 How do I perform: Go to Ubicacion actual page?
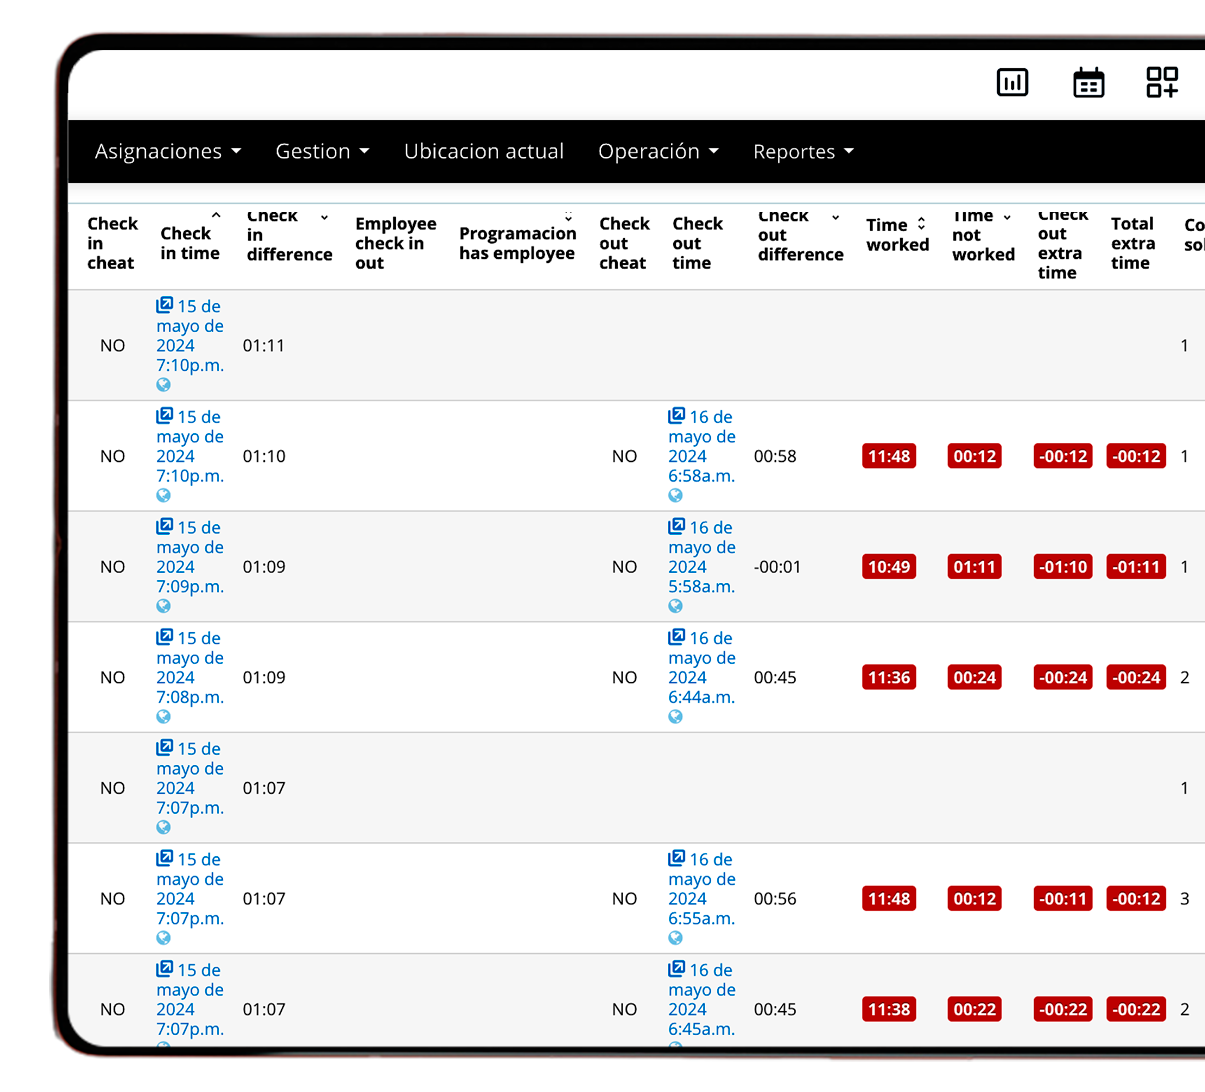(484, 151)
